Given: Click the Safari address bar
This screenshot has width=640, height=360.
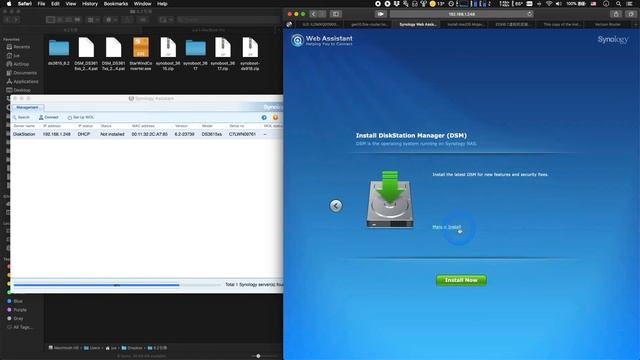Looking at the screenshot, I should click(x=462, y=14).
